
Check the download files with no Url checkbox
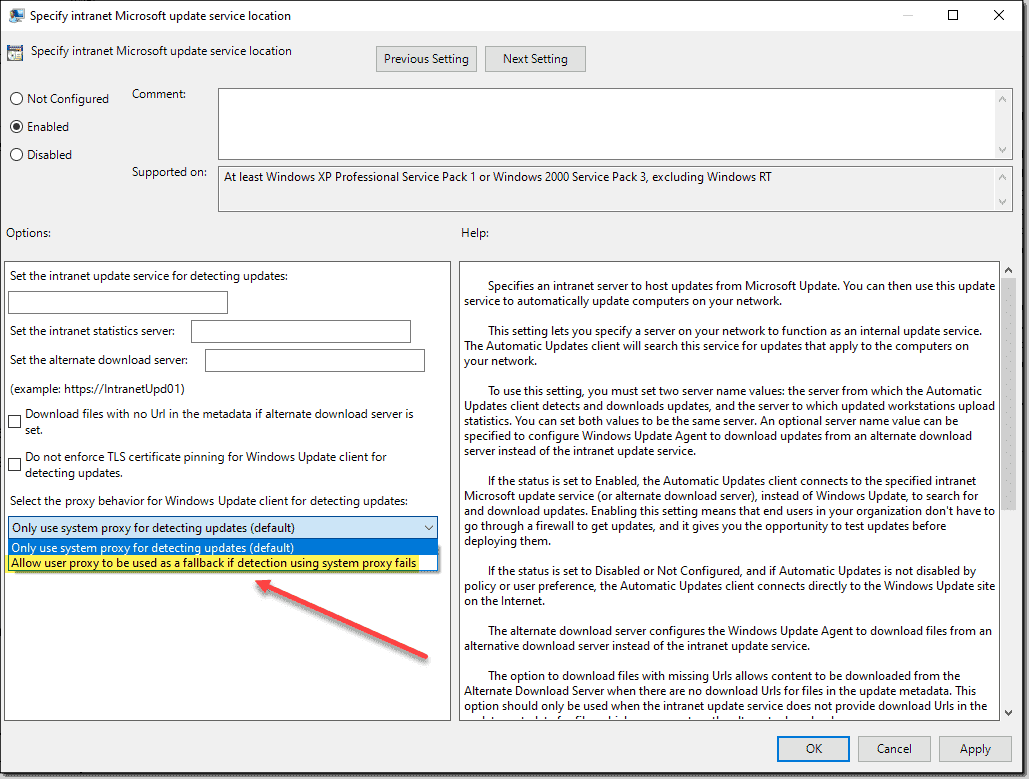14,421
